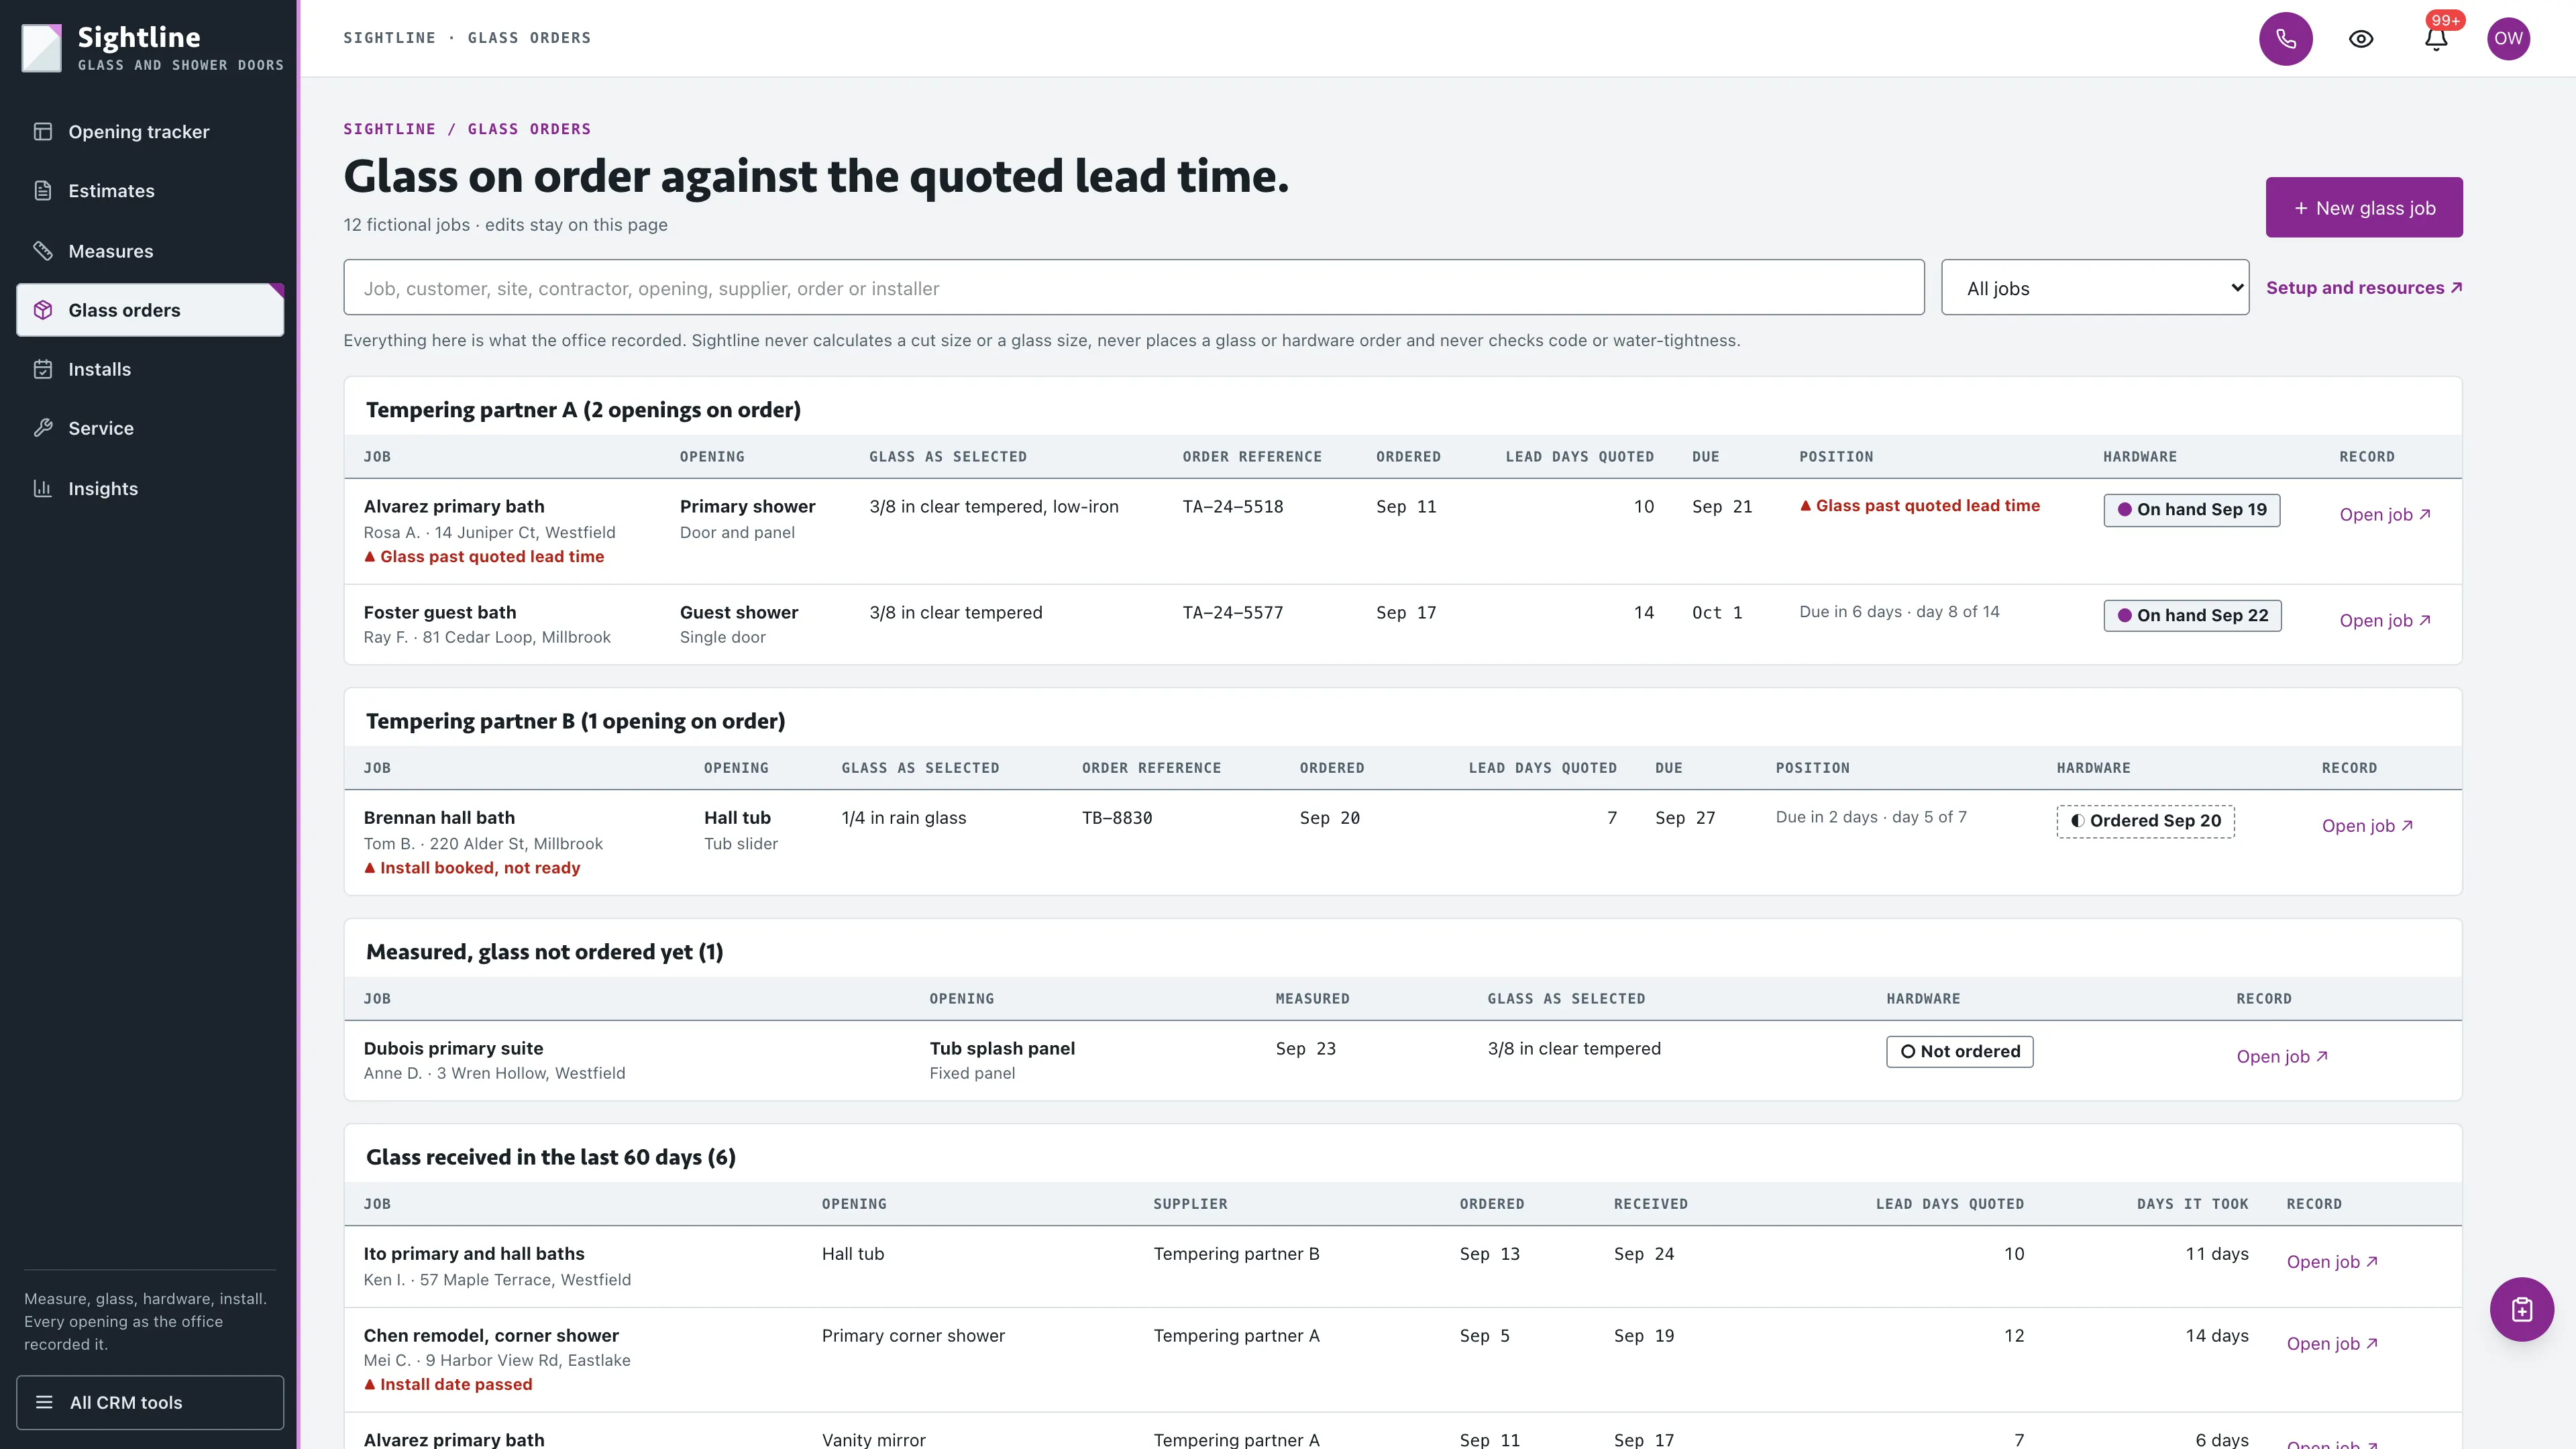This screenshot has height=1449, width=2576.
Task: Open job for Alvarez primary bath TA-24-5518
Action: 2385,514
